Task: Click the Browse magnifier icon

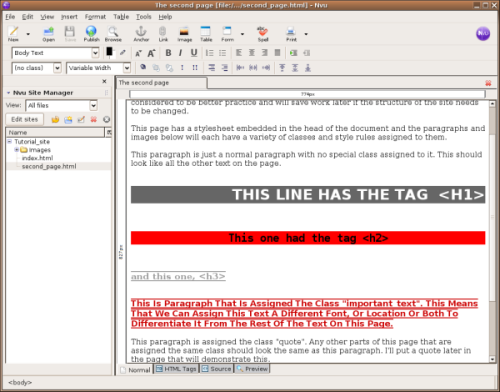Action: 113,33
